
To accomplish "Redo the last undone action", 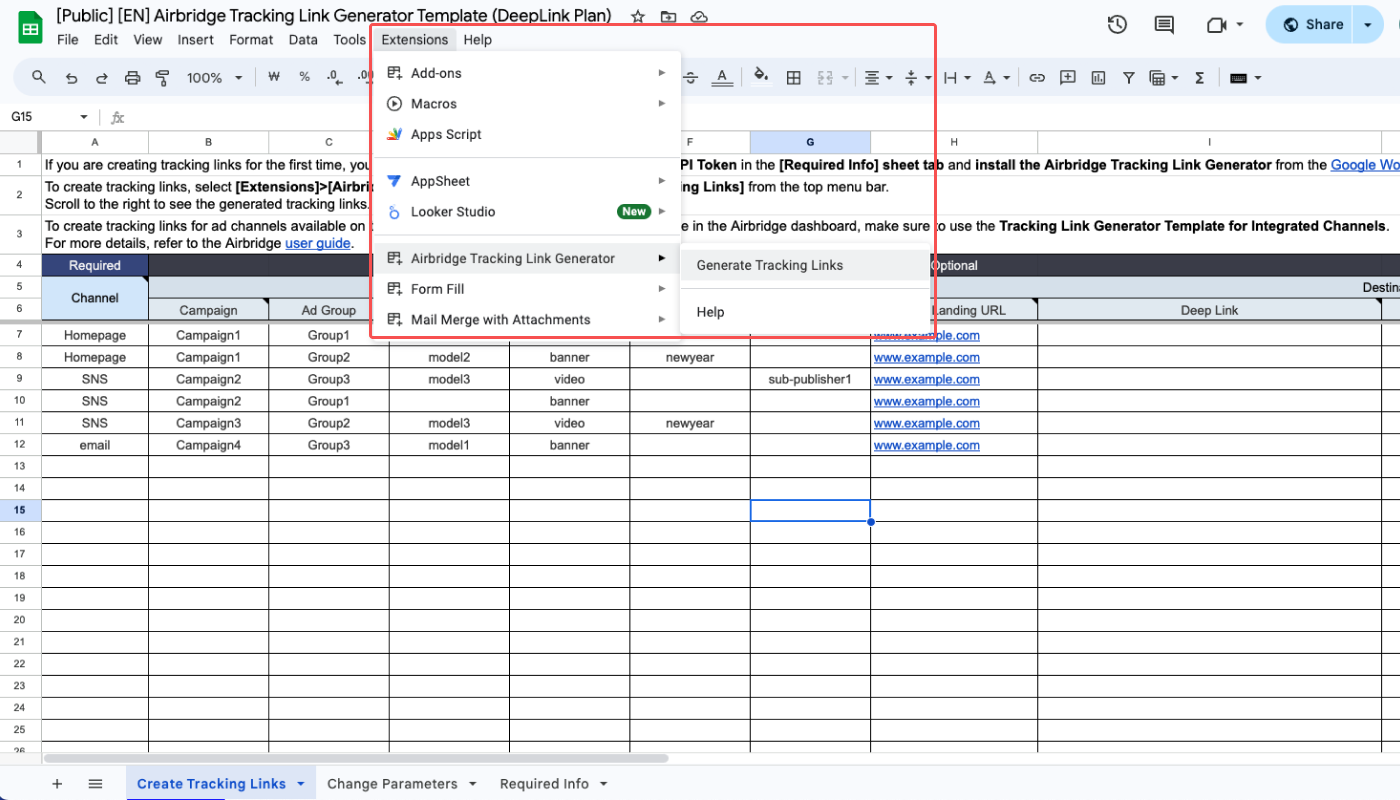I will [102, 77].
